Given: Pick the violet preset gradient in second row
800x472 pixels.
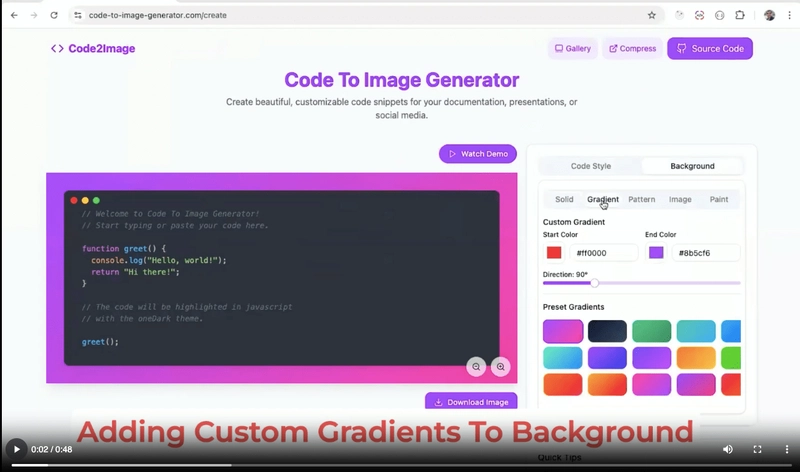Looking at the screenshot, I should [x=652, y=358].
